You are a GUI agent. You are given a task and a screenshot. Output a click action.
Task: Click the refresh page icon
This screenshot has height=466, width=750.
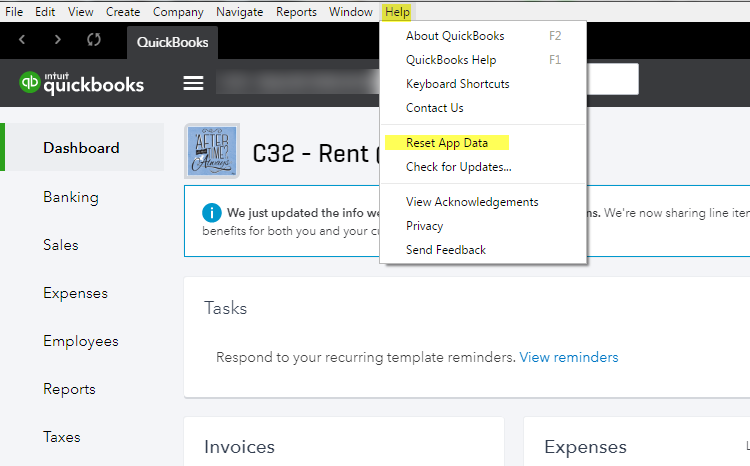click(94, 40)
